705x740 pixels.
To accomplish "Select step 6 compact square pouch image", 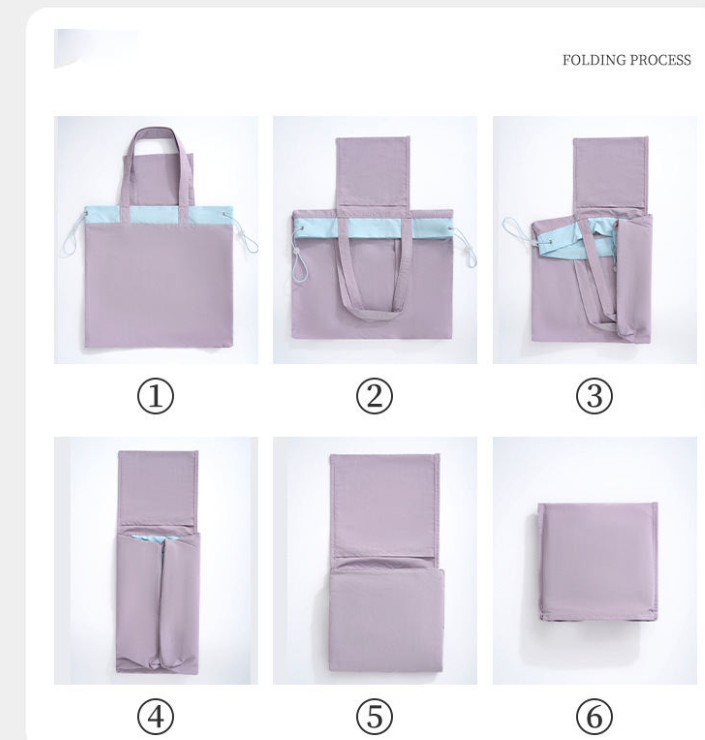I will tap(595, 561).
